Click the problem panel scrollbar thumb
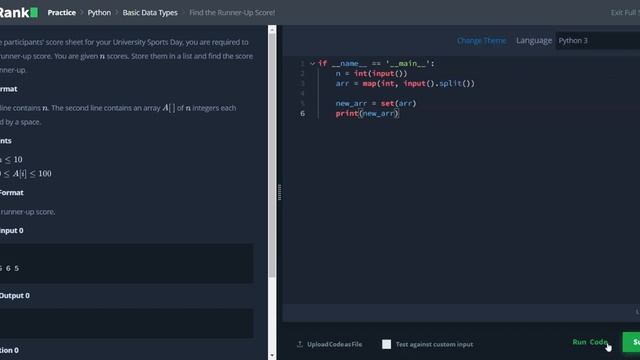Screen dimensions: 640x360 [x=272, y=156]
